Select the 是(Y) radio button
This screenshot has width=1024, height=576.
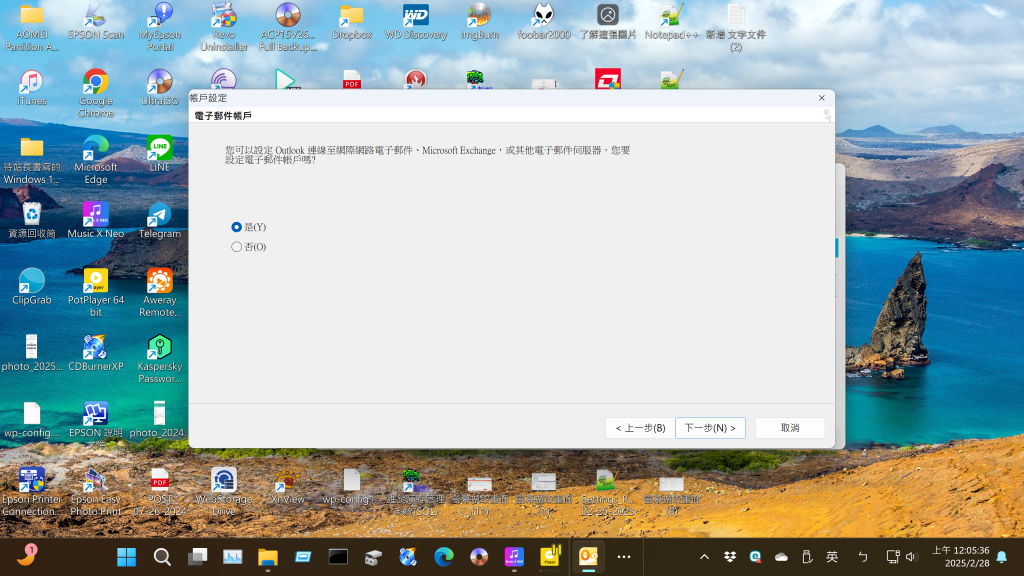point(237,227)
